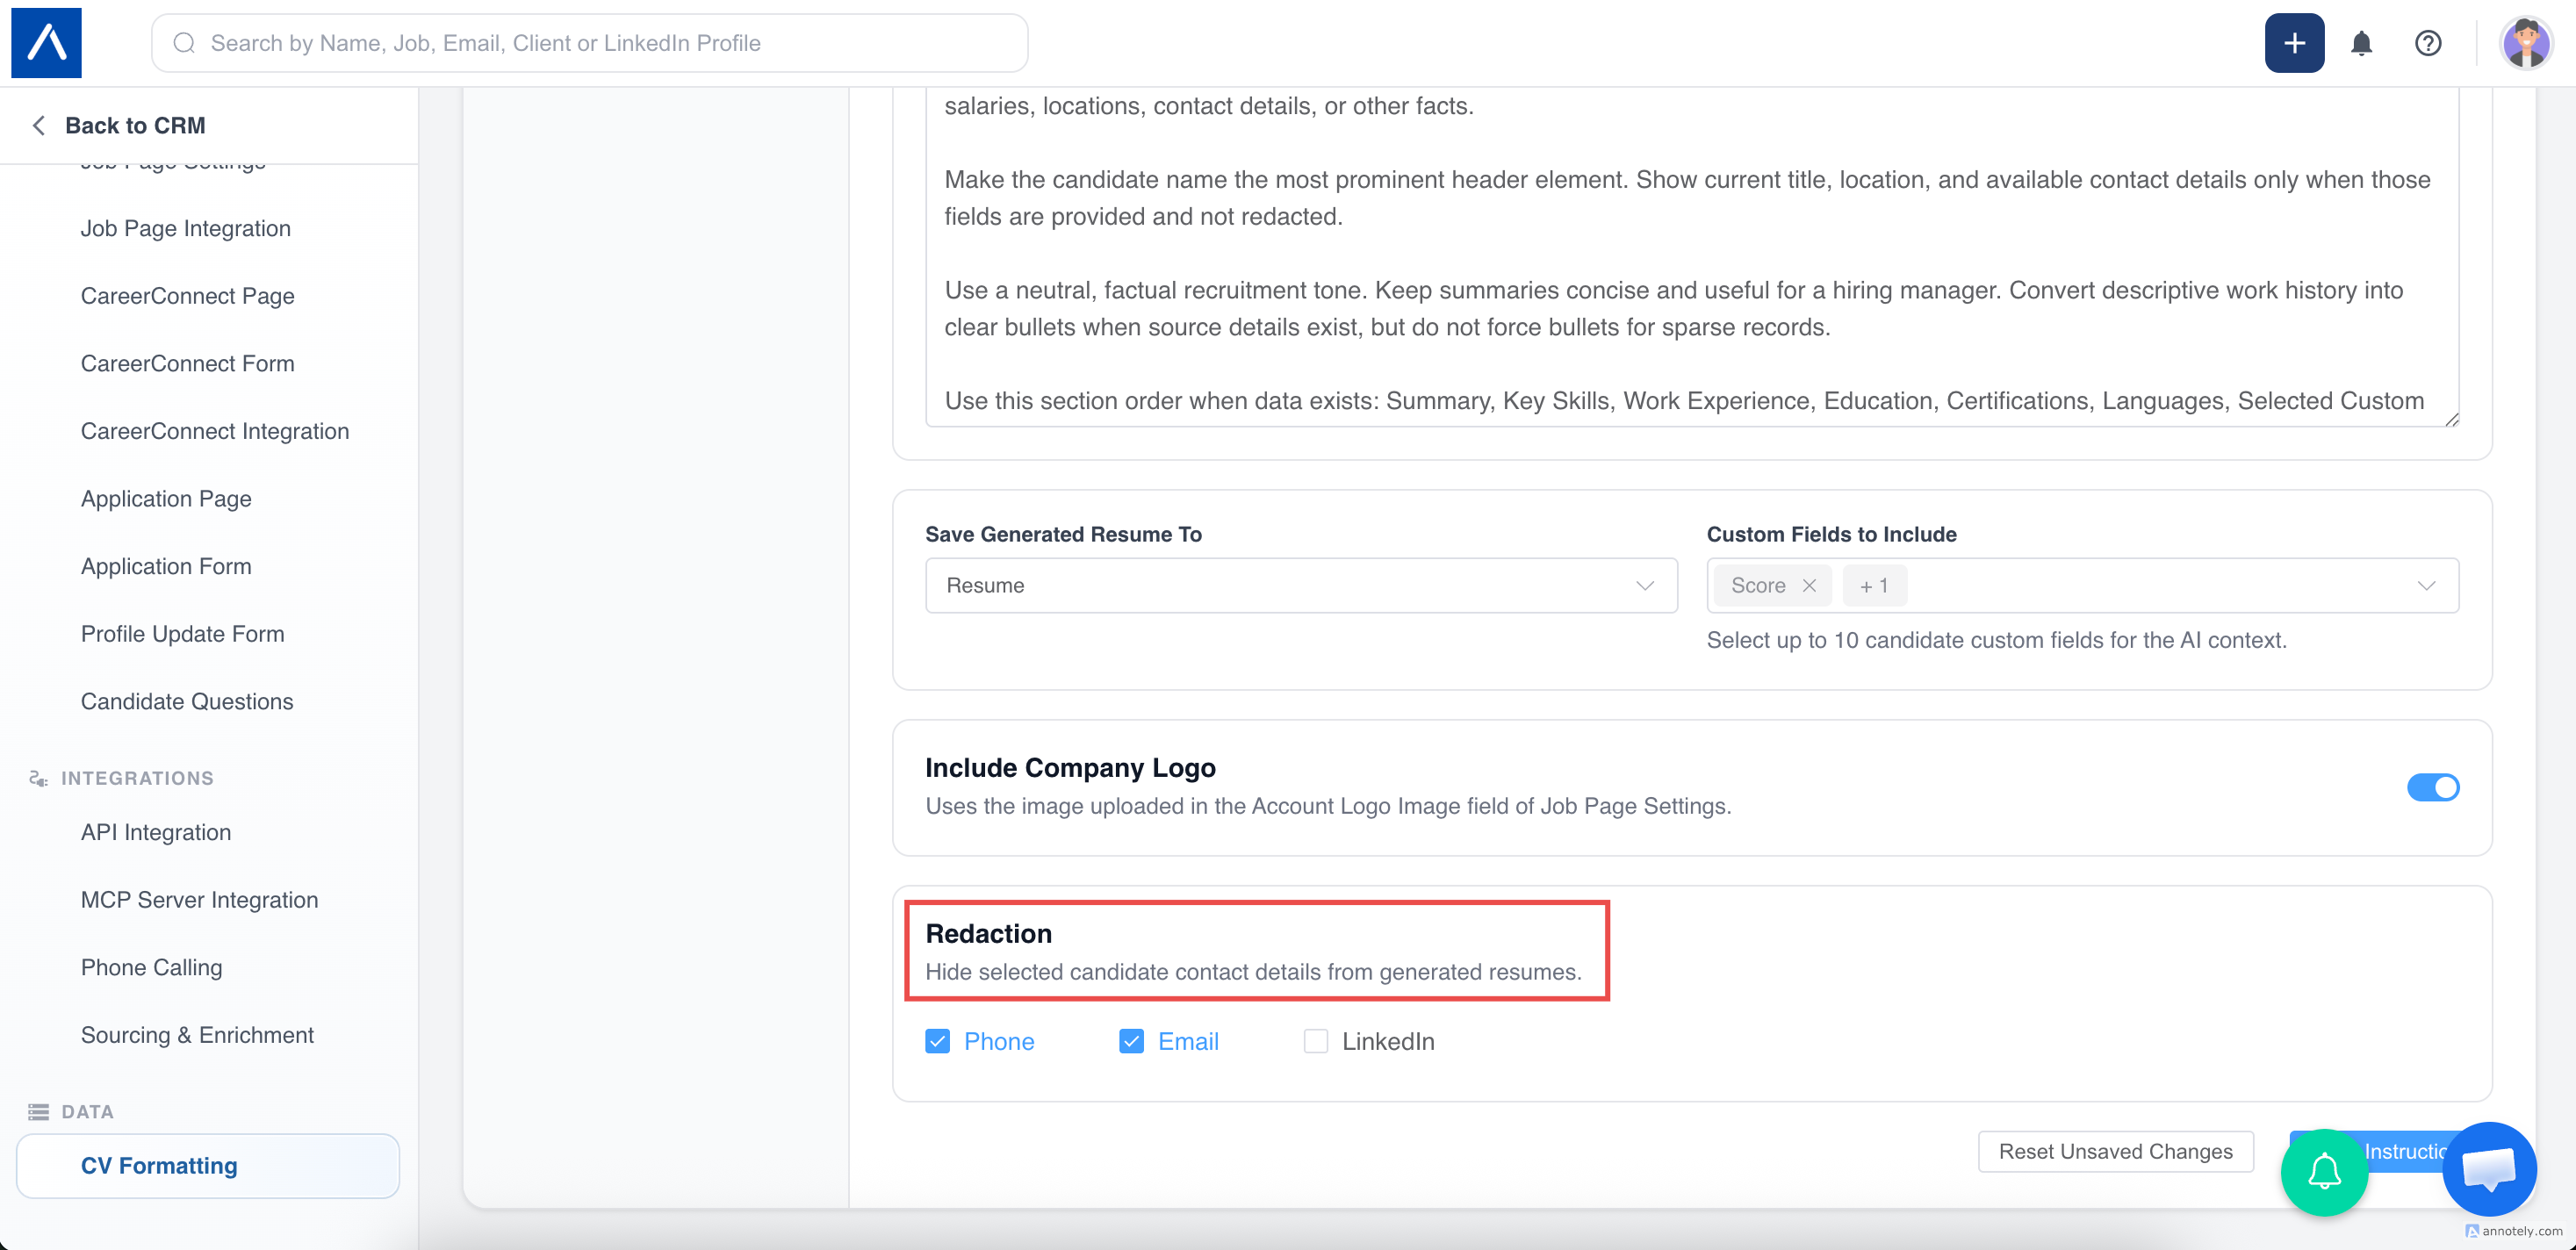Click inside the instructions text area
This screenshot has width=2576, height=1250.
(1692, 256)
